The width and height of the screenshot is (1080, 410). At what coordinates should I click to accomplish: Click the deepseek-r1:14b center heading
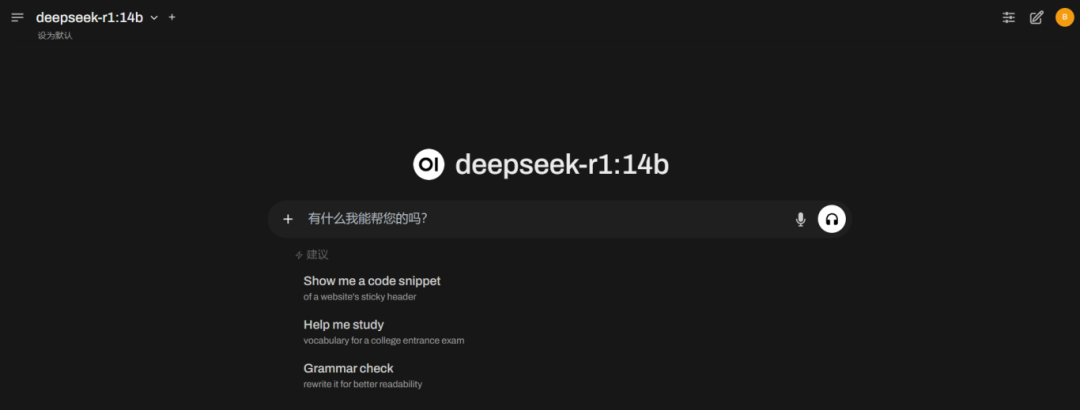coord(562,165)
